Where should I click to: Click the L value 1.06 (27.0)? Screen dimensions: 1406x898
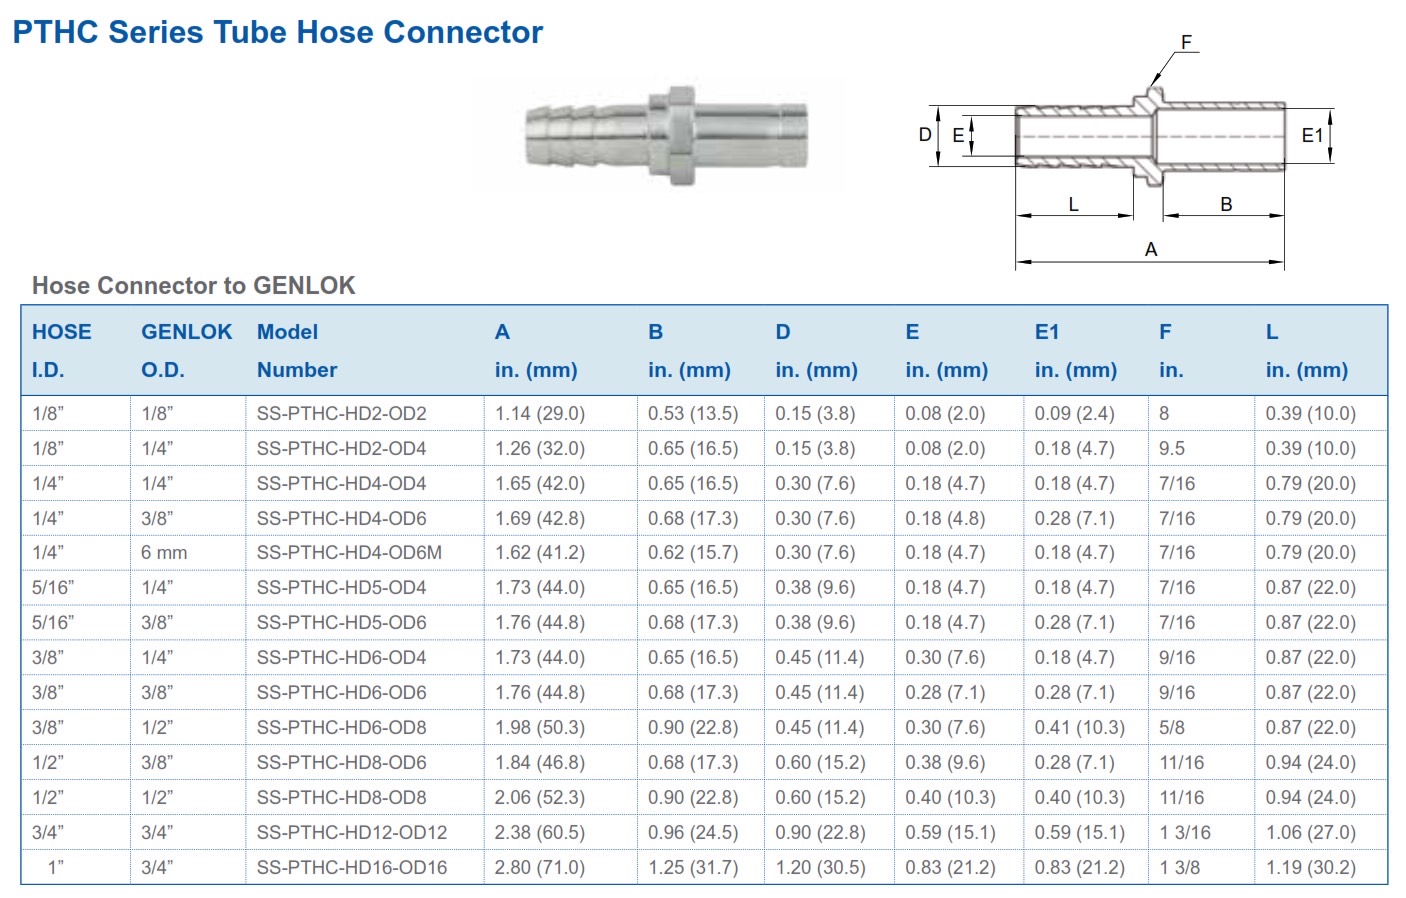(1311, 833)
